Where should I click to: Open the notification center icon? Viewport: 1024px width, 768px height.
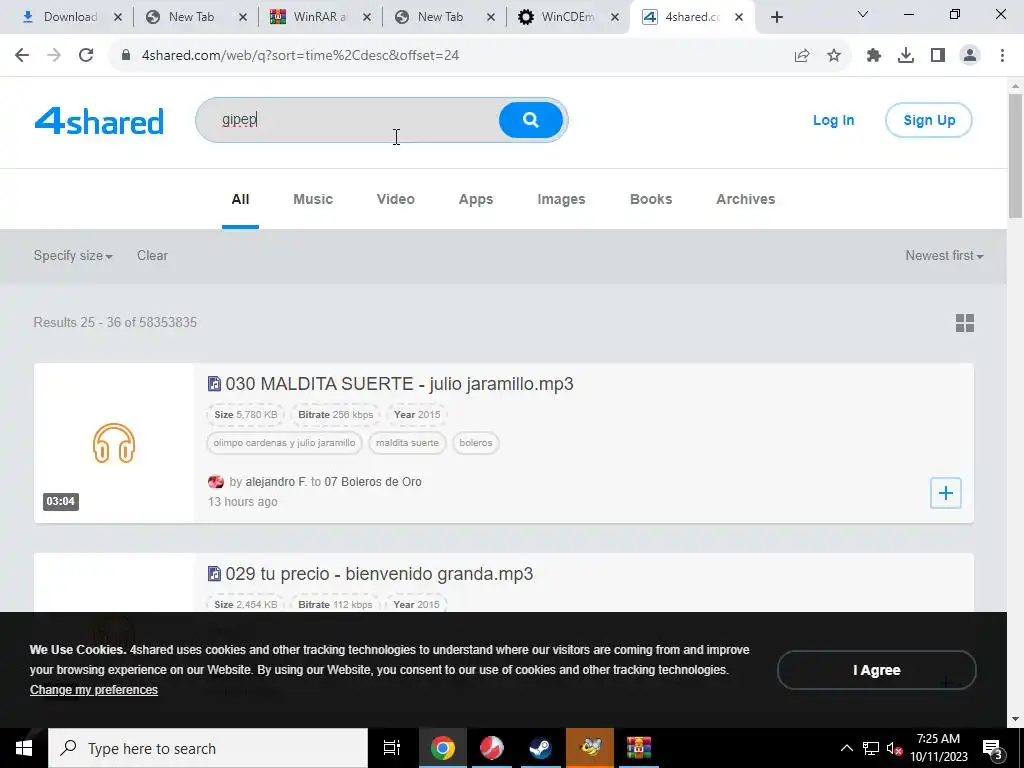(993, 748)
